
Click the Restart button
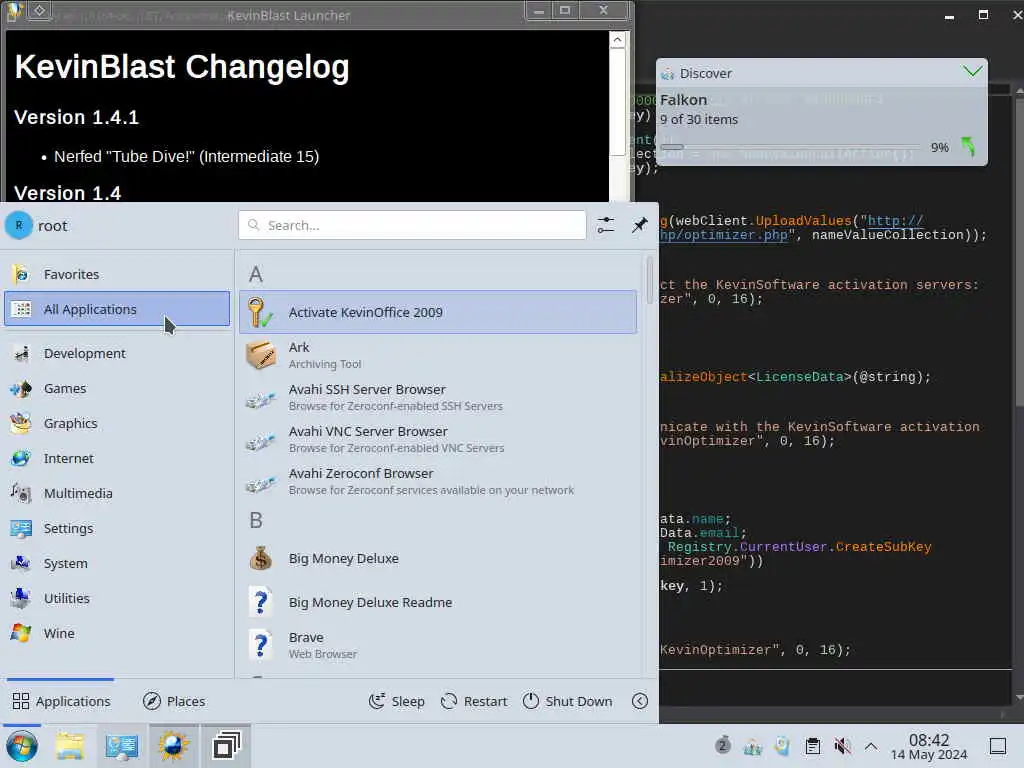click(474, 701)
